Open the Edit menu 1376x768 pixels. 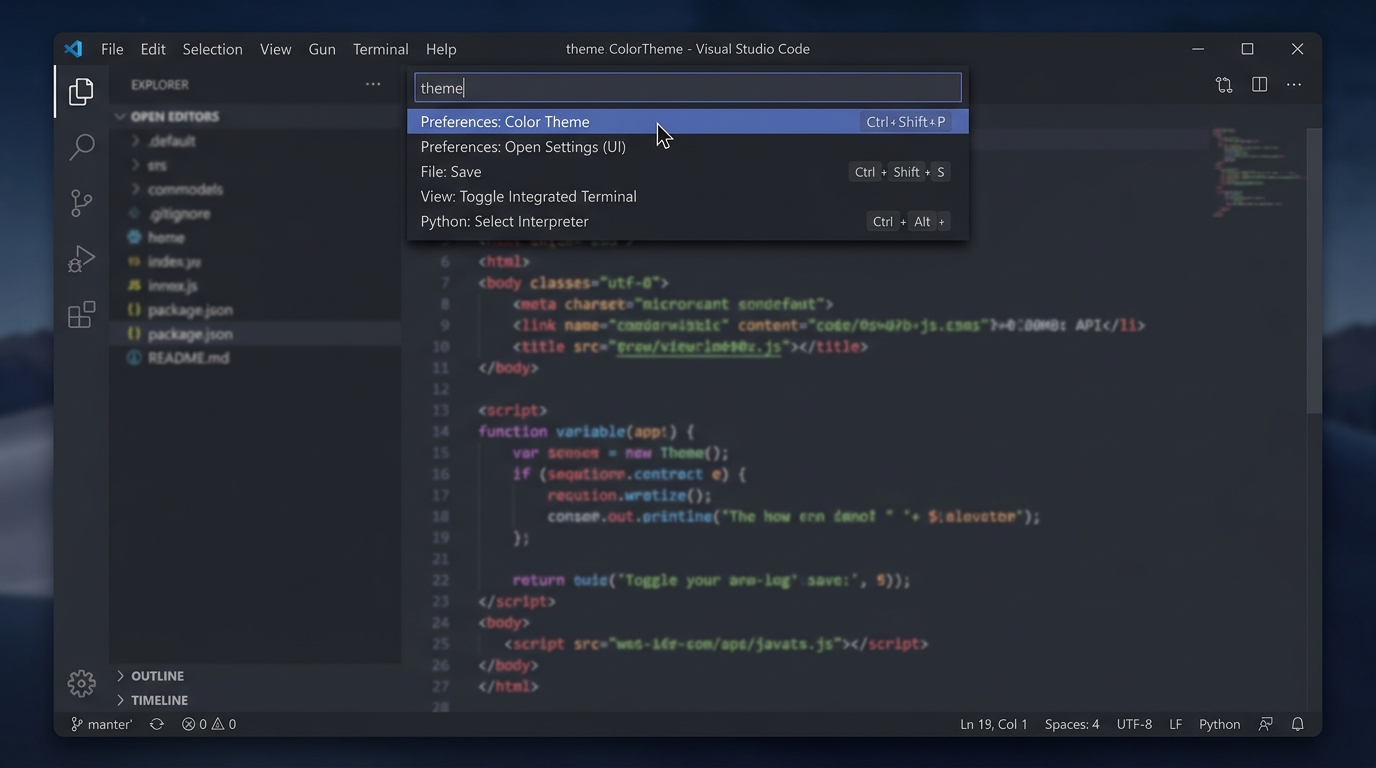(153, 49)
